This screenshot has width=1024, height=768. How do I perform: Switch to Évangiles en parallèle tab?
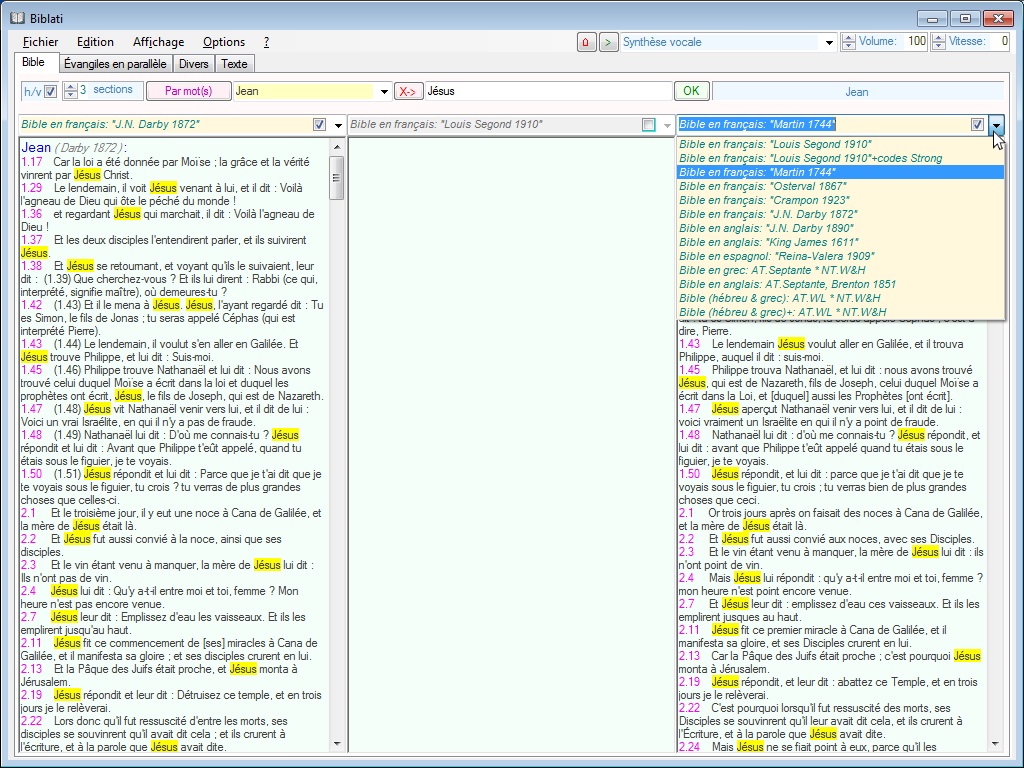[x=114, y=64]
